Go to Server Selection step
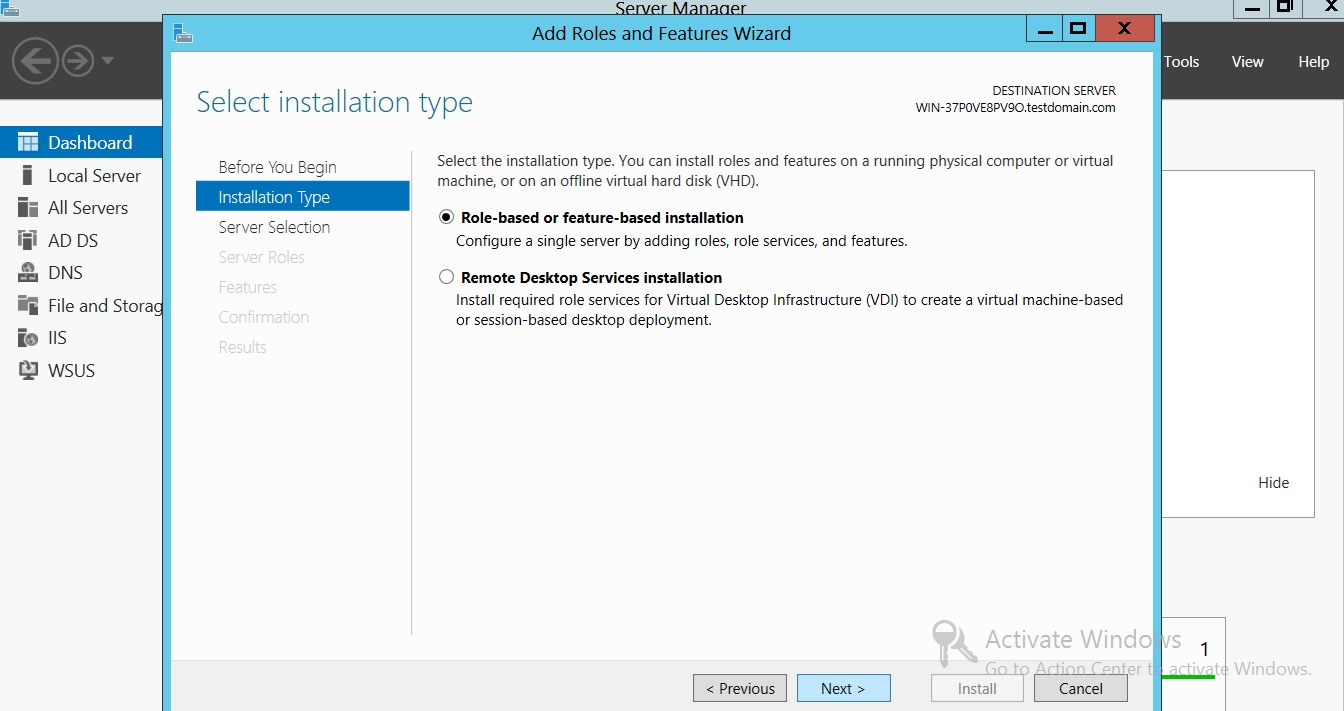 pos(274,227)
